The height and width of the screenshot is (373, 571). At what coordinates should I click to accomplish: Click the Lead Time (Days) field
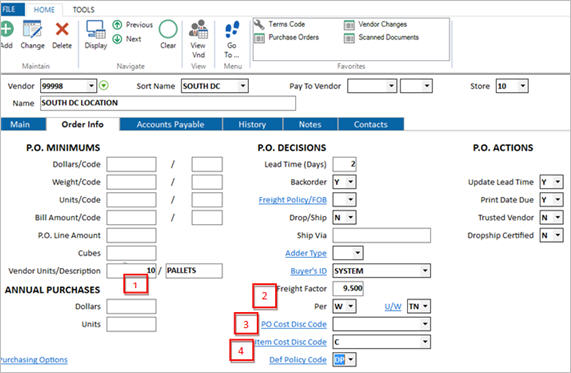point(344,164)
